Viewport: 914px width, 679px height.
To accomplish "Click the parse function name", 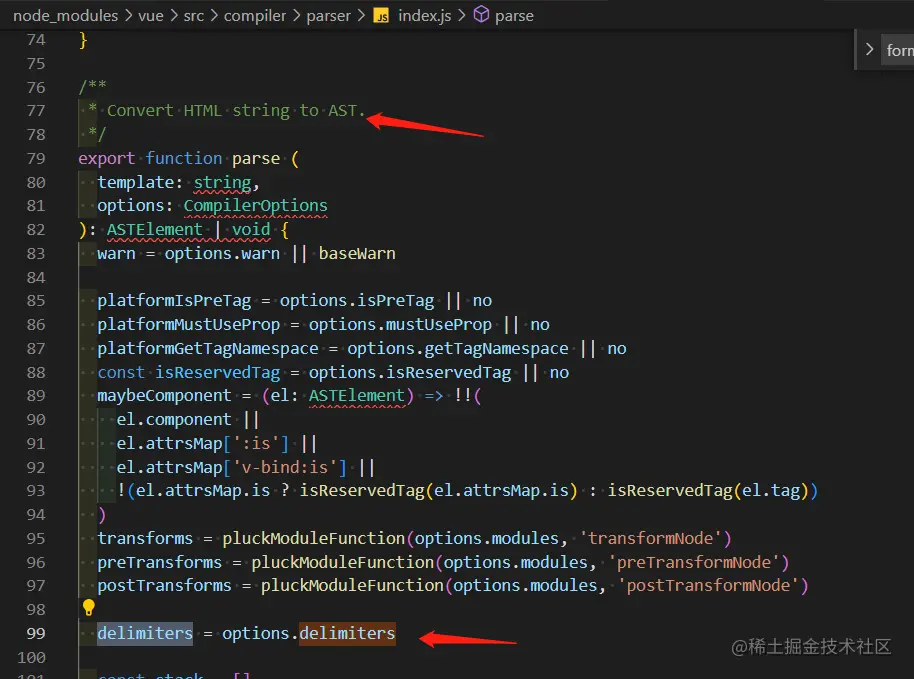I will coord(256,159).
